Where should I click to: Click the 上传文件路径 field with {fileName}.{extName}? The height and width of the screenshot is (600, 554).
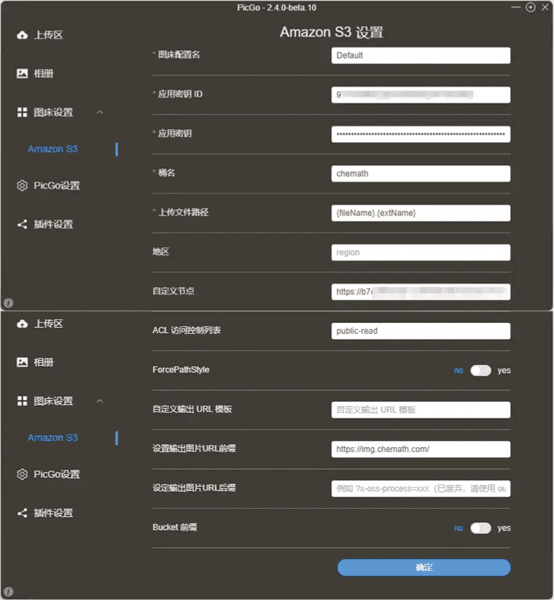click(421, 213)
